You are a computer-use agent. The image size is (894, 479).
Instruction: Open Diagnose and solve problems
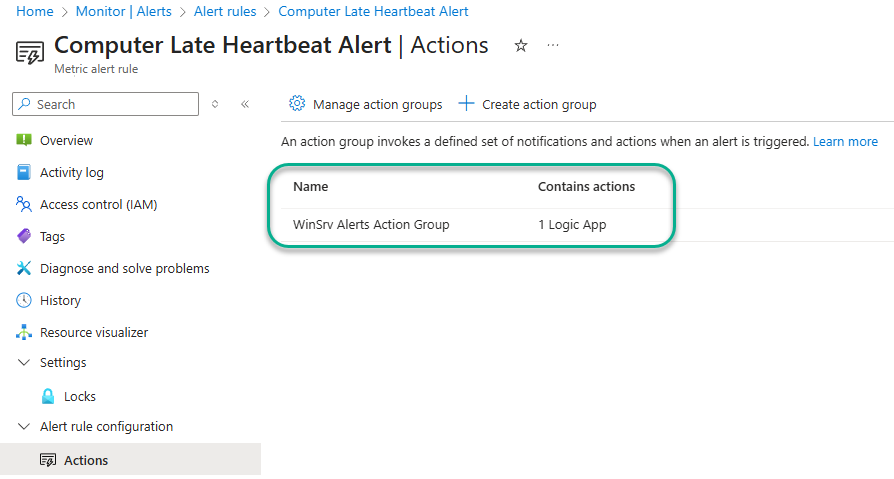click(x=125, y=268)
